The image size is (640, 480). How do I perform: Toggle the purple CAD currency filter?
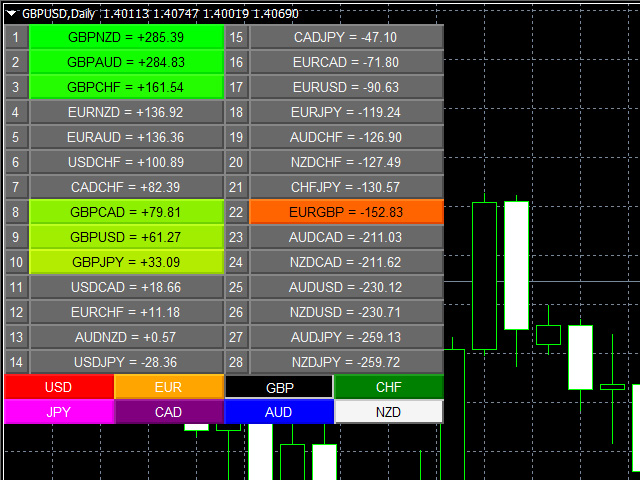[x=169, y=412]
